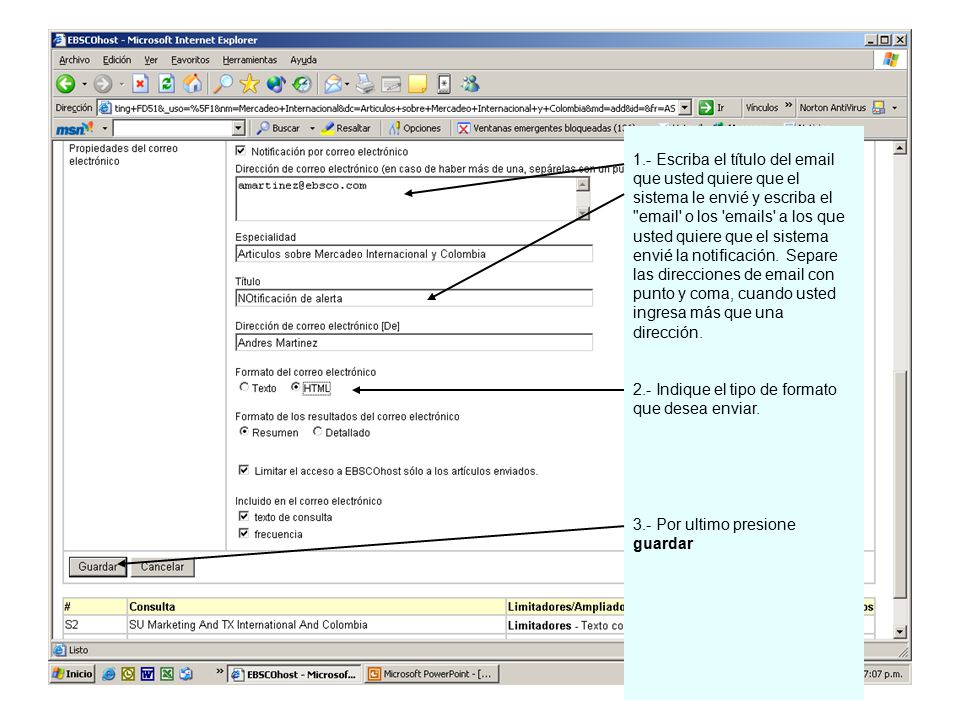Screen dimensions: 960x720
Task: Open the Archivo menu
Action: point(74,60)
